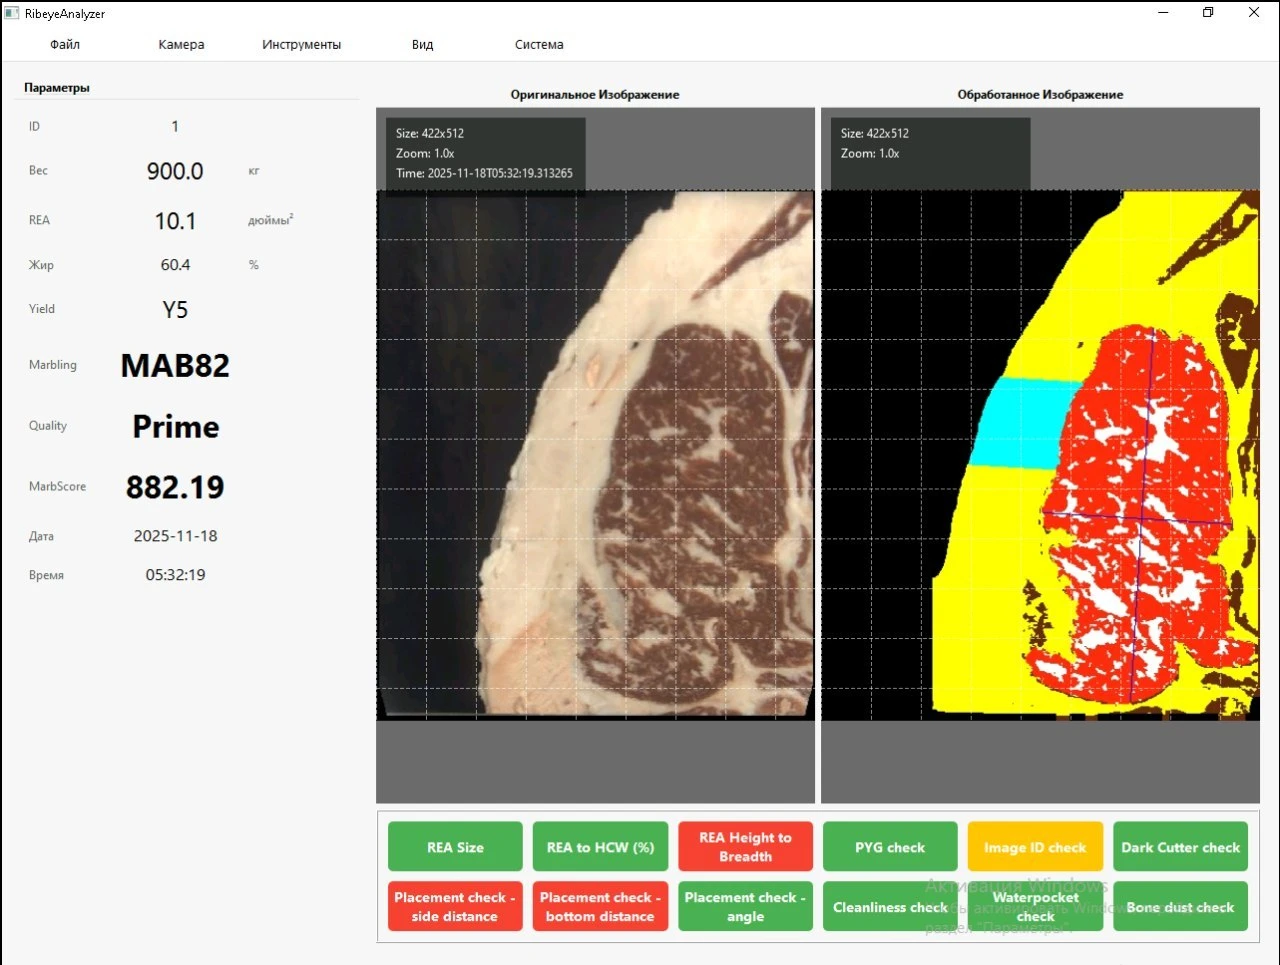The width and height of the screenshot is (1280, 965).
Task: Click the original image timestamp overlay line
Action: tap(484, 173)
